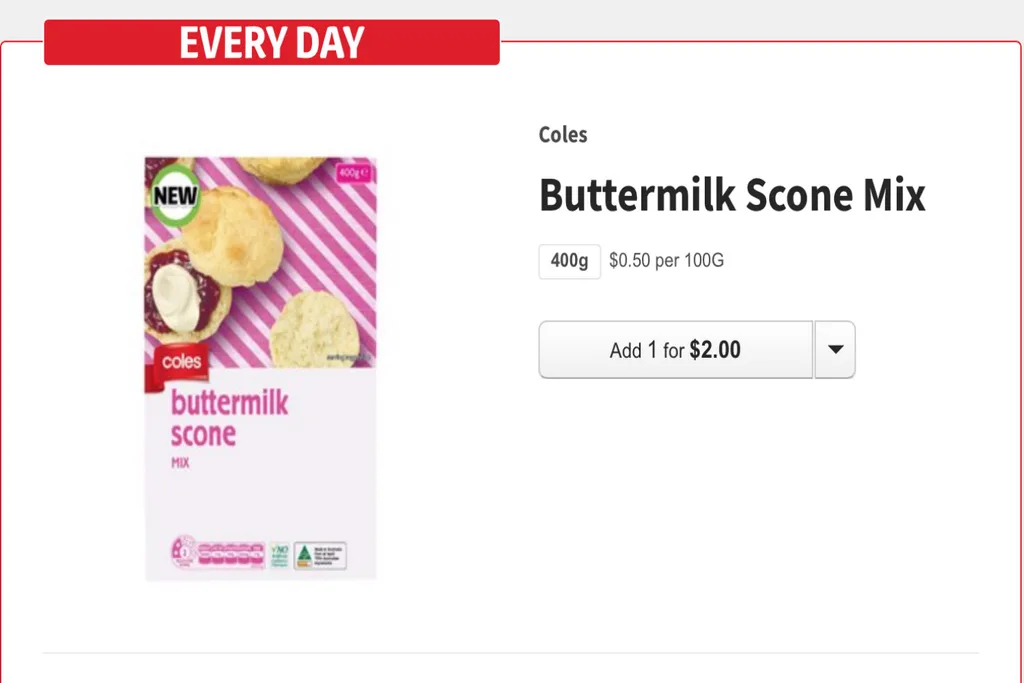Viewport: 1024px width, 683px height.
Task: Open the Buttermilk Scone Mix title
Action: pyautogui.click(x=732, y=195)
